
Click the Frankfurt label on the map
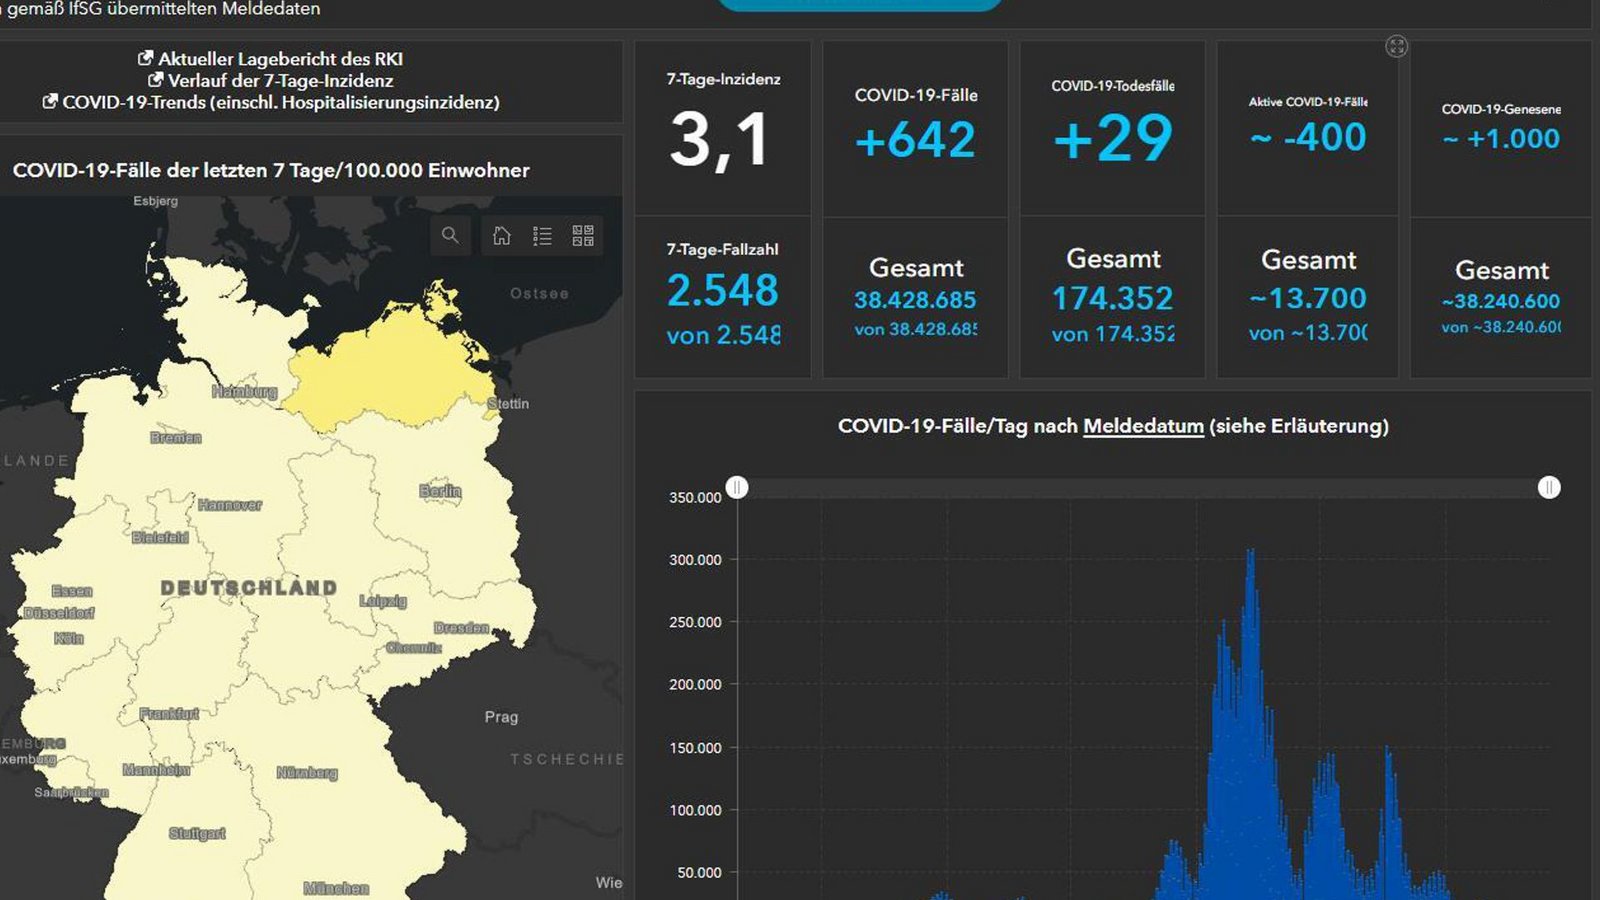(169, 714)
